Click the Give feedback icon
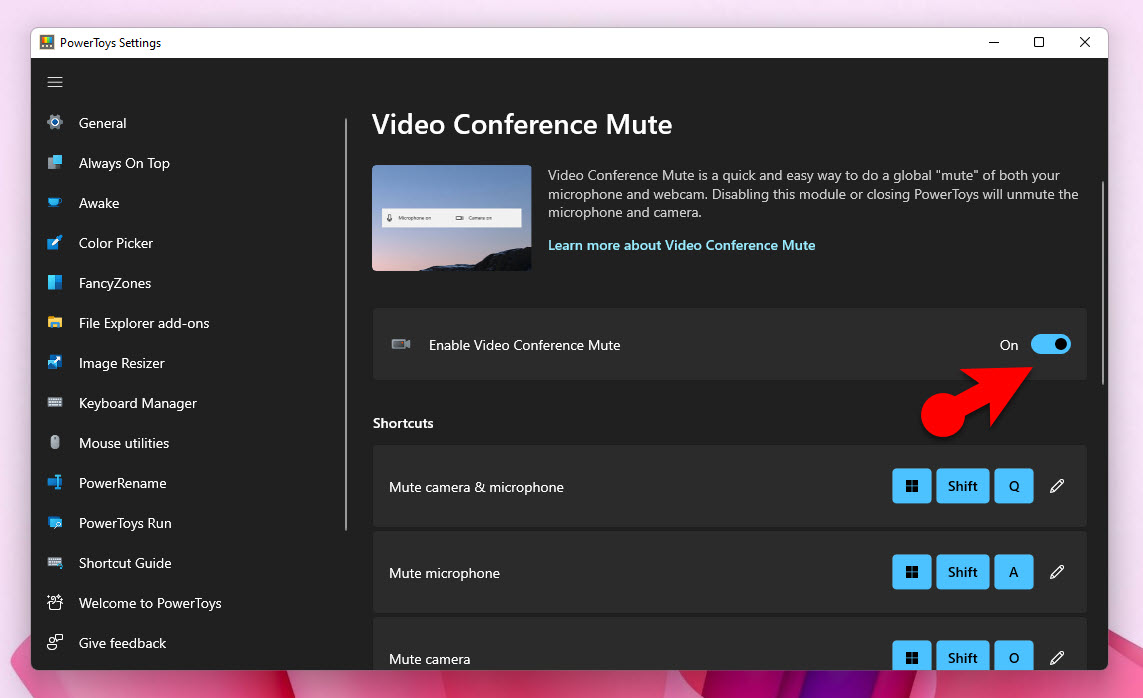This screenshot has height=698, width=1143. coord(55,643)
